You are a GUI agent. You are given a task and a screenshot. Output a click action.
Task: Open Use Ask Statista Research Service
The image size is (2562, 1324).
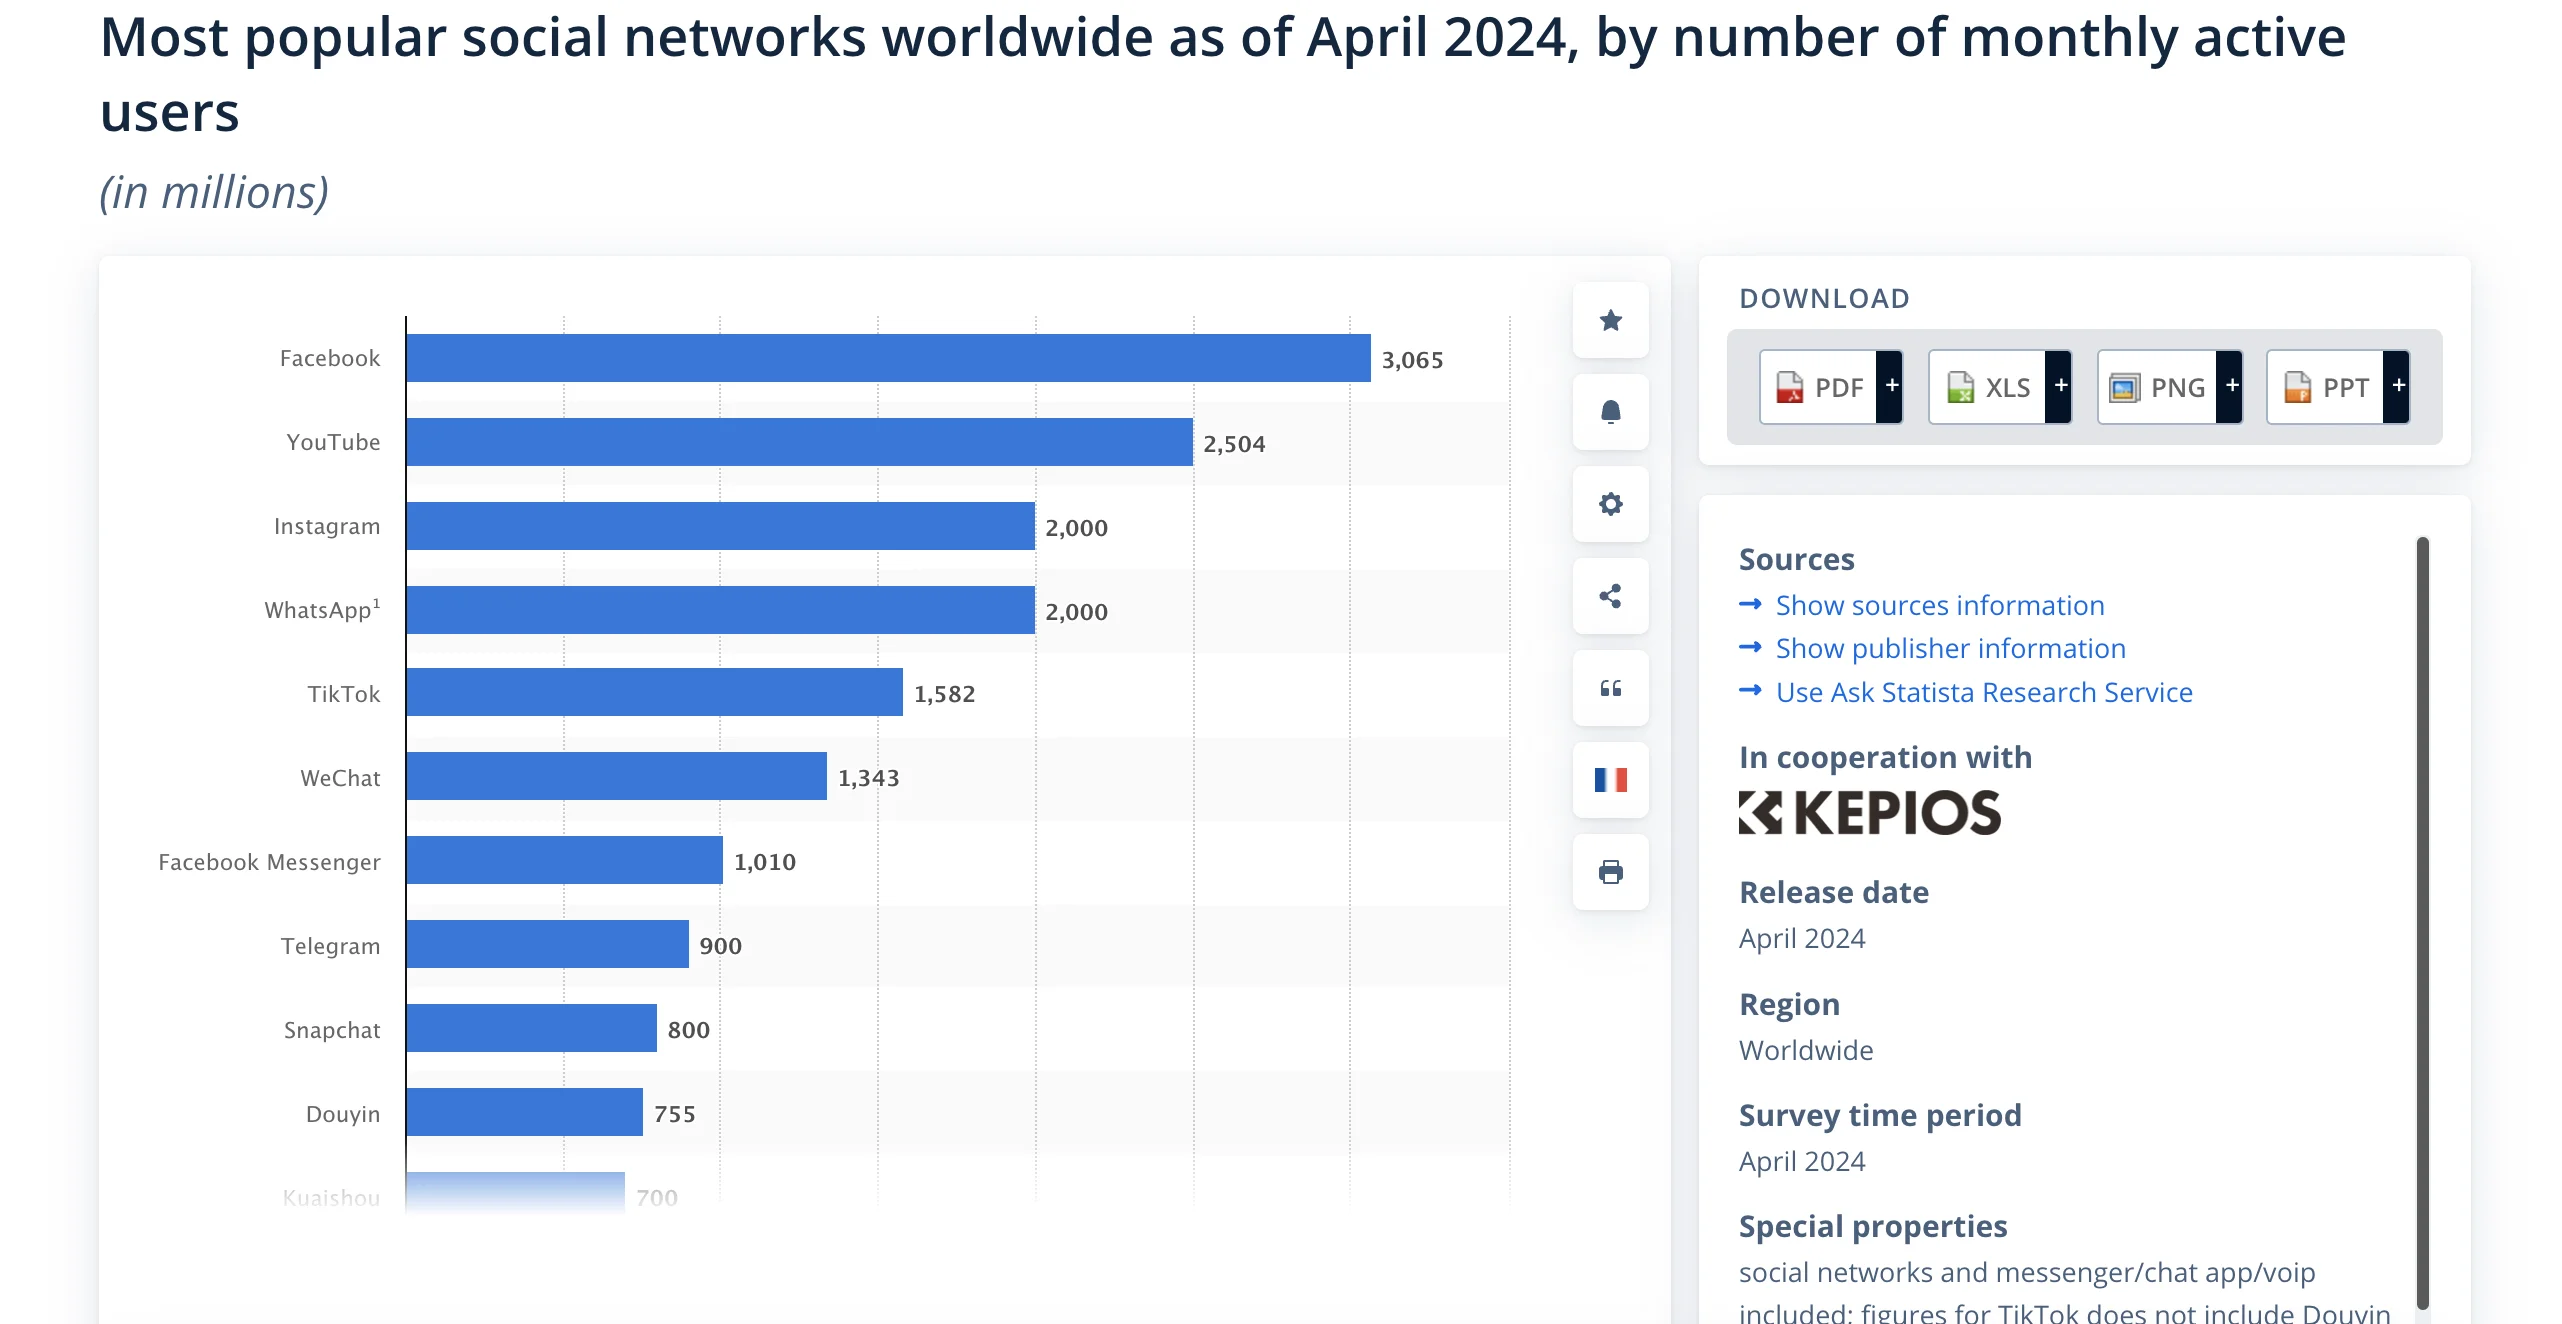click(1984, 692)
